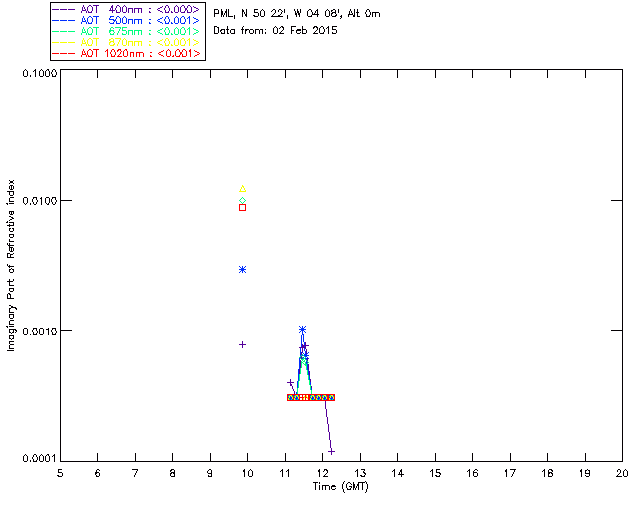This screenshot has height=512, width=640.
Task: Click the purple plus marker before 10 GMT
Action: pyautogui.click(x=242, y=345)
